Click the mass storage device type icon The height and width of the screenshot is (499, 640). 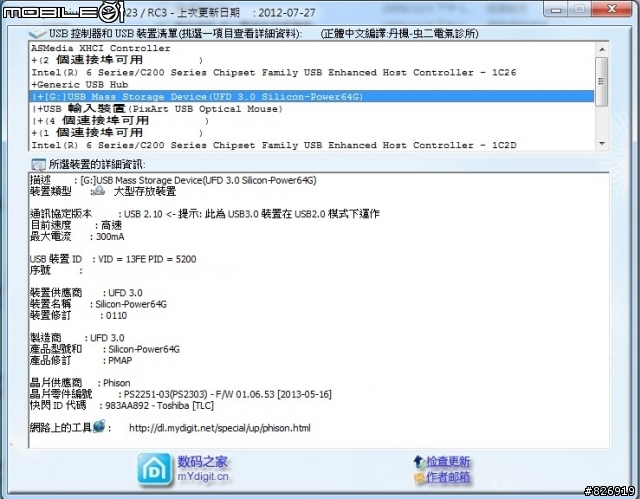click(x=98, y=191)
